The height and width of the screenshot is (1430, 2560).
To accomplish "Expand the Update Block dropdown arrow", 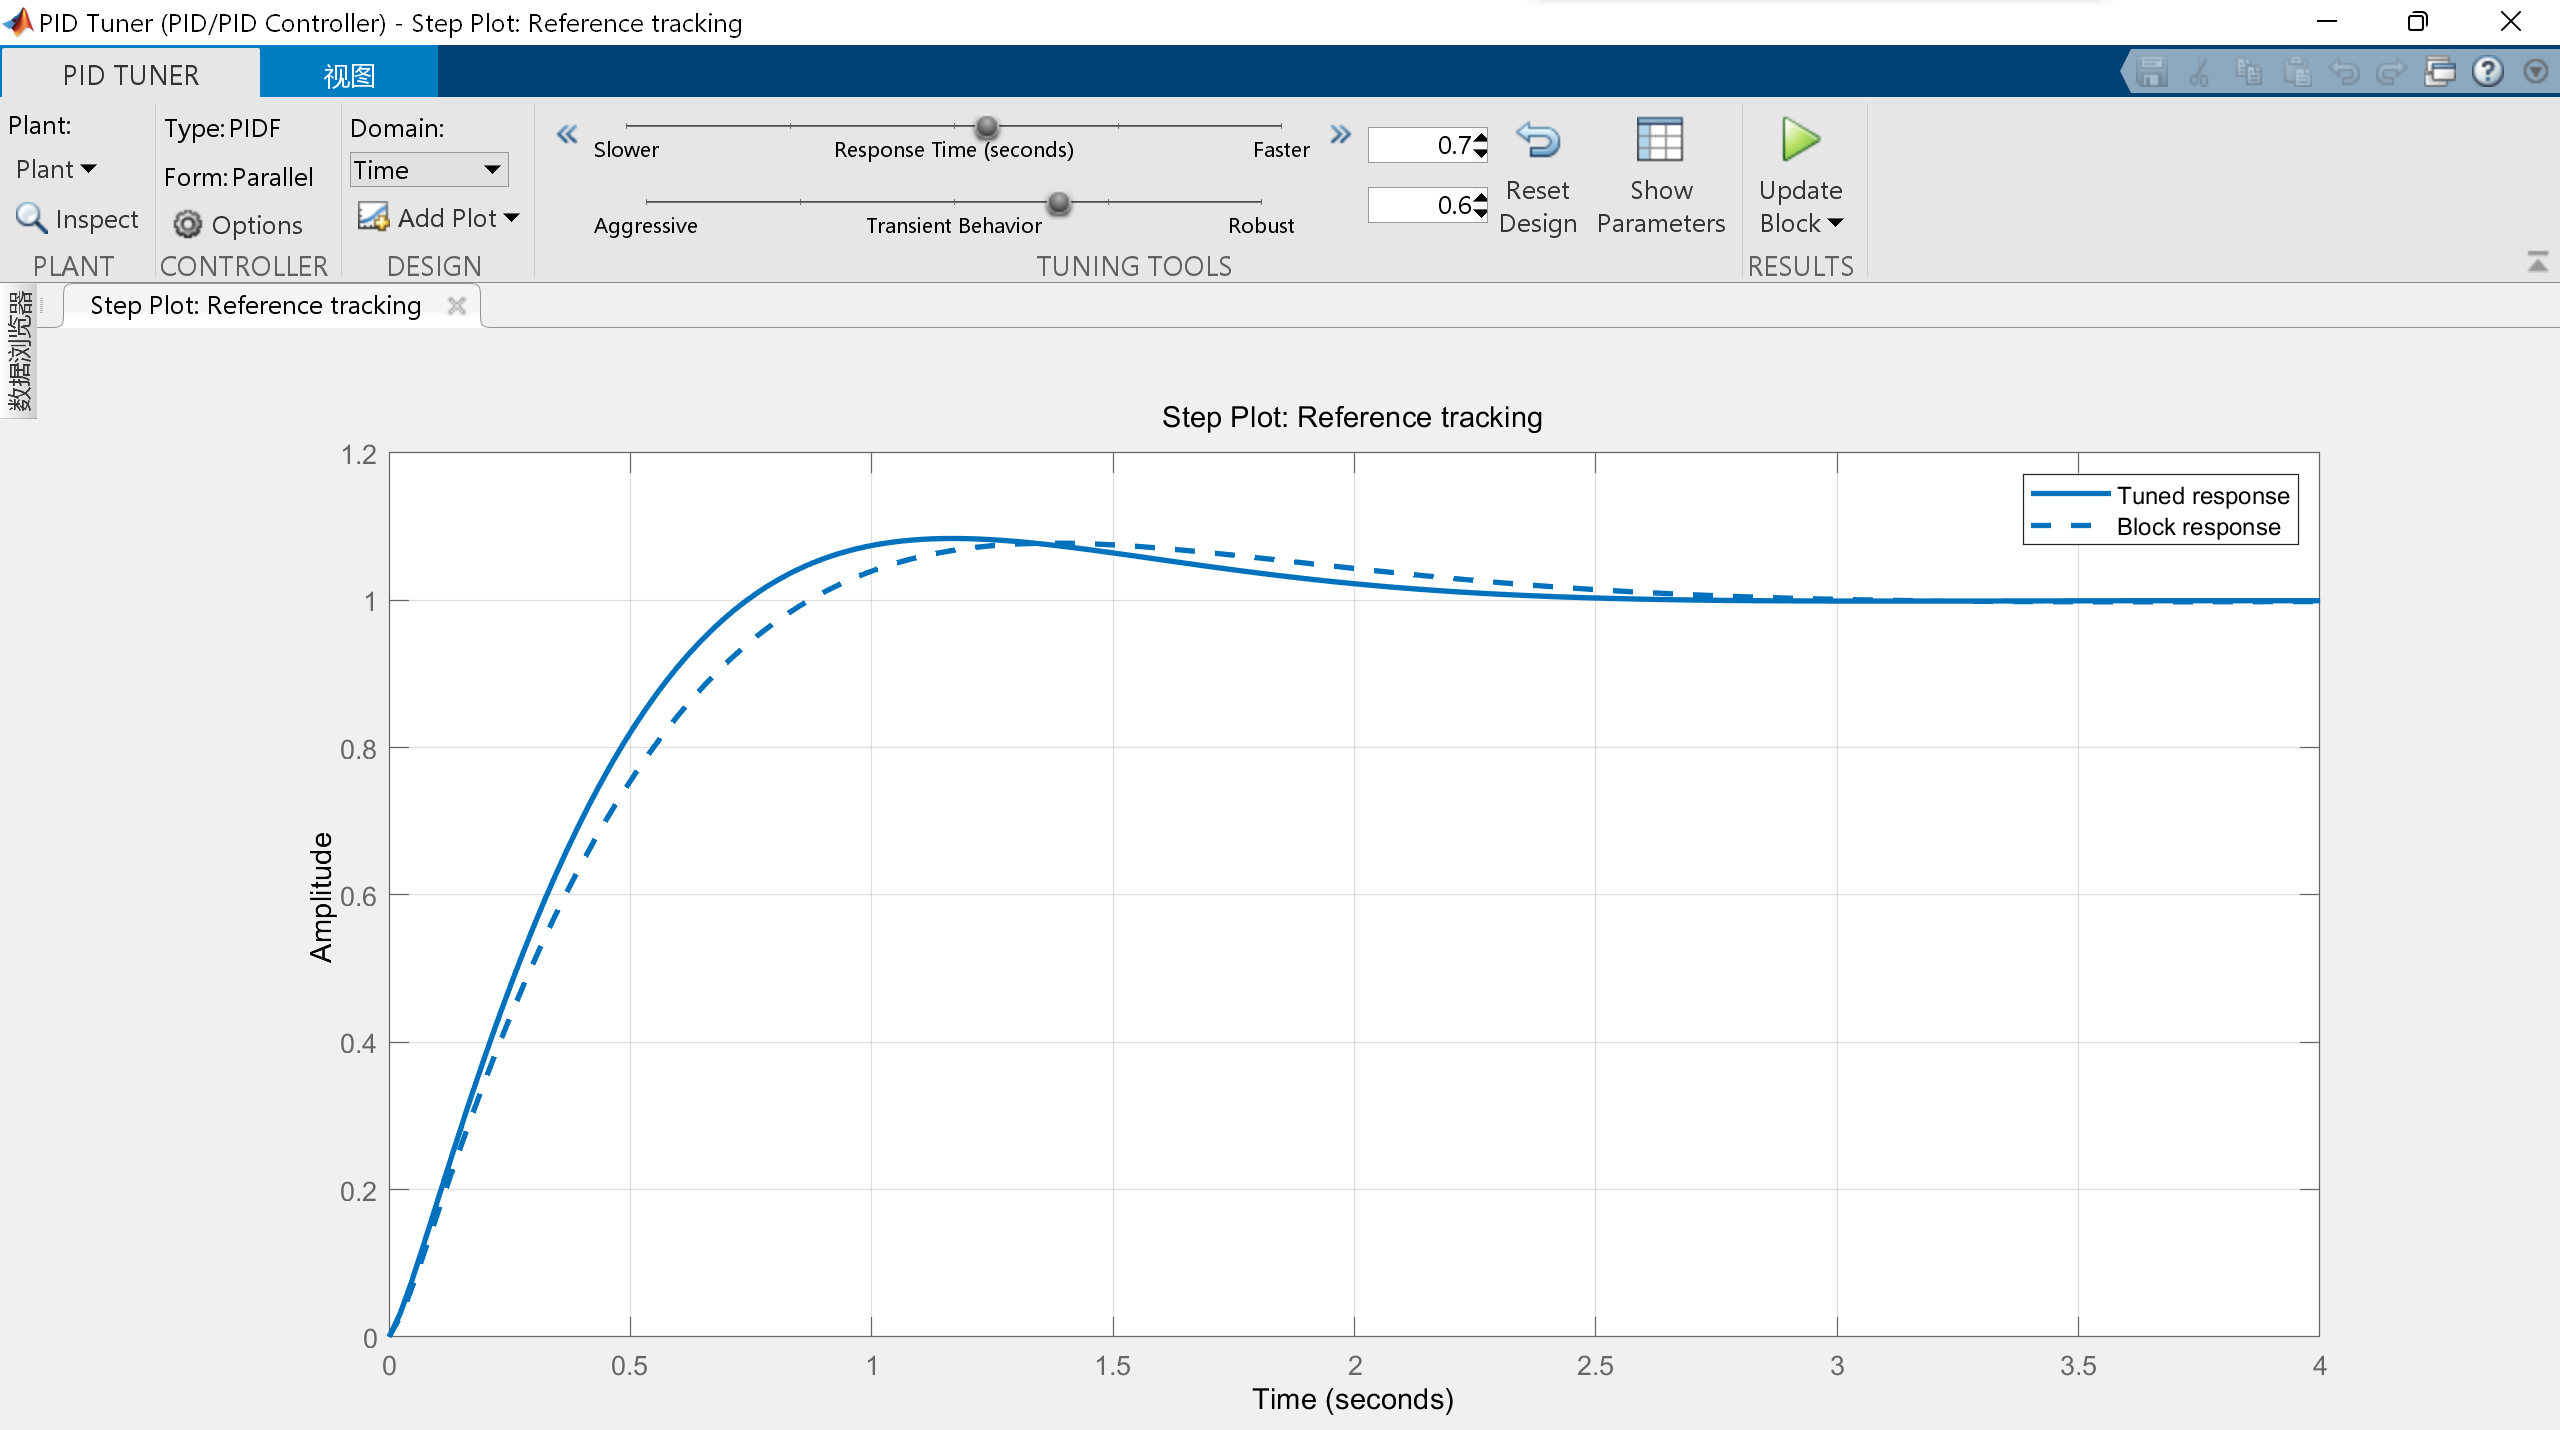I will pyautogui.click(x=1835, y=223).
